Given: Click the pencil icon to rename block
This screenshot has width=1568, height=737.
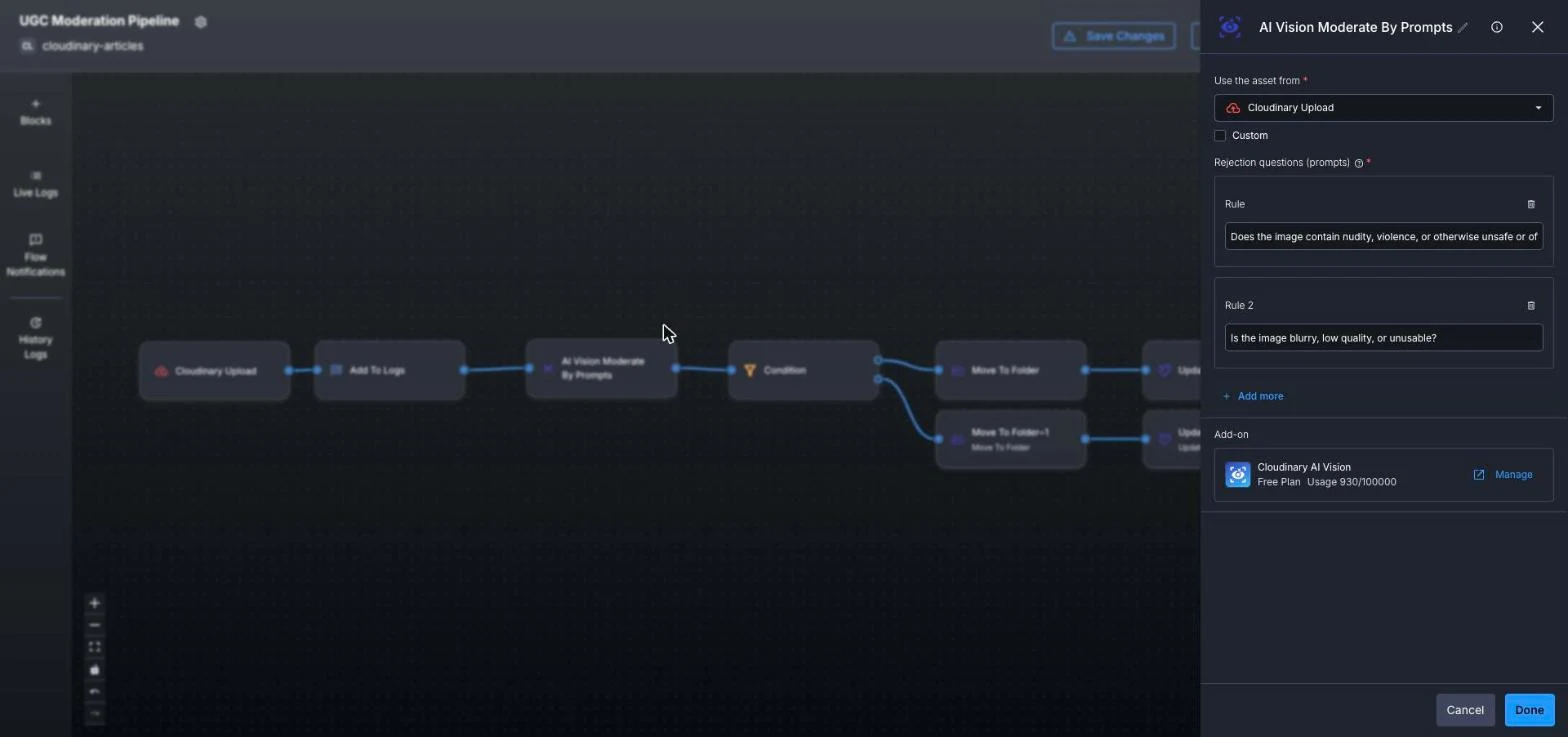Looking at the screenshot, I should 1463,28.
